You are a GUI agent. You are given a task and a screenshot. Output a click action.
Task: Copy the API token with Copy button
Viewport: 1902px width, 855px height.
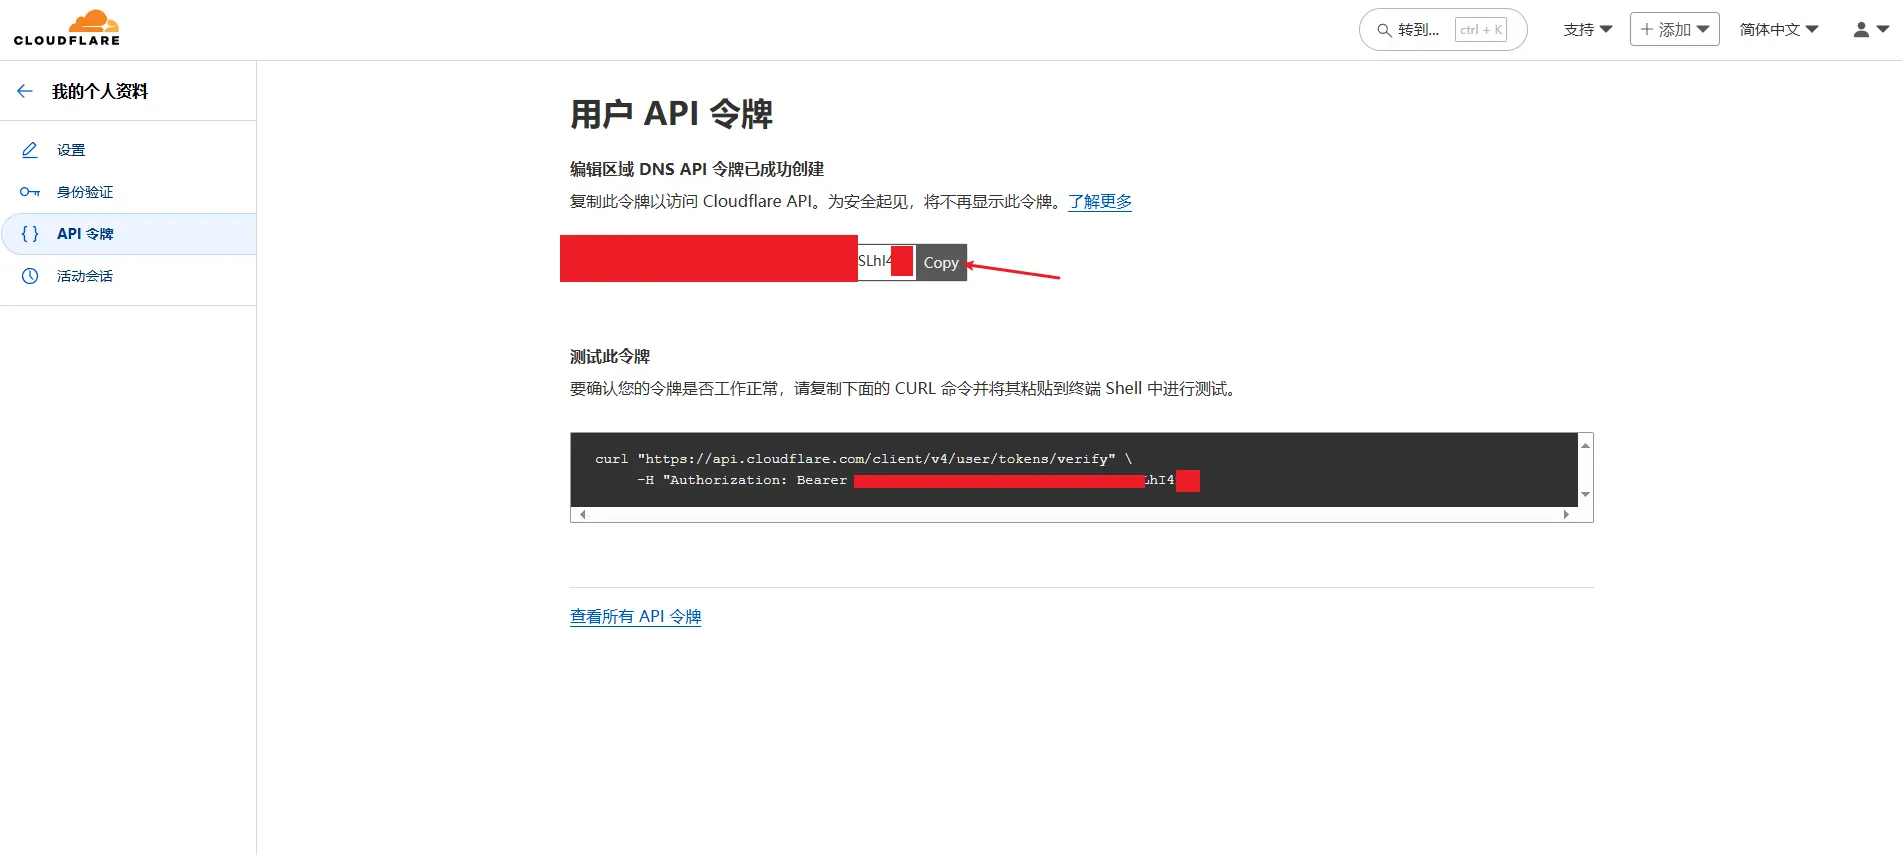[x=941, y=262]
